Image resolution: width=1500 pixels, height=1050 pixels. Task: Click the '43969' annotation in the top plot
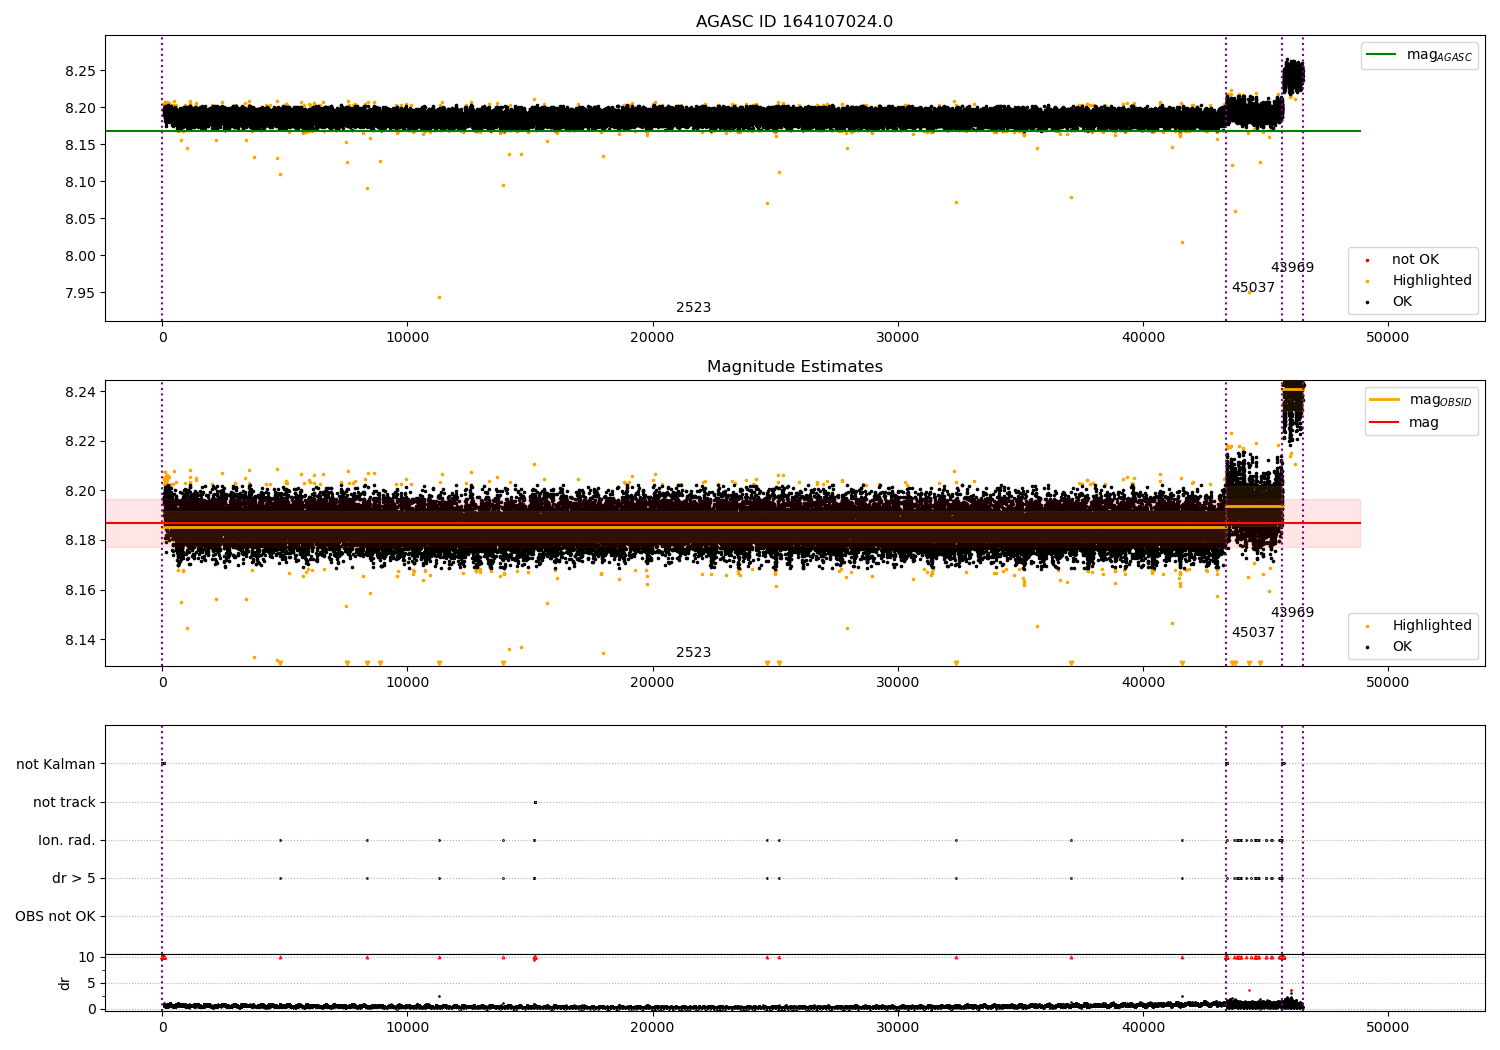point(1292,268)
